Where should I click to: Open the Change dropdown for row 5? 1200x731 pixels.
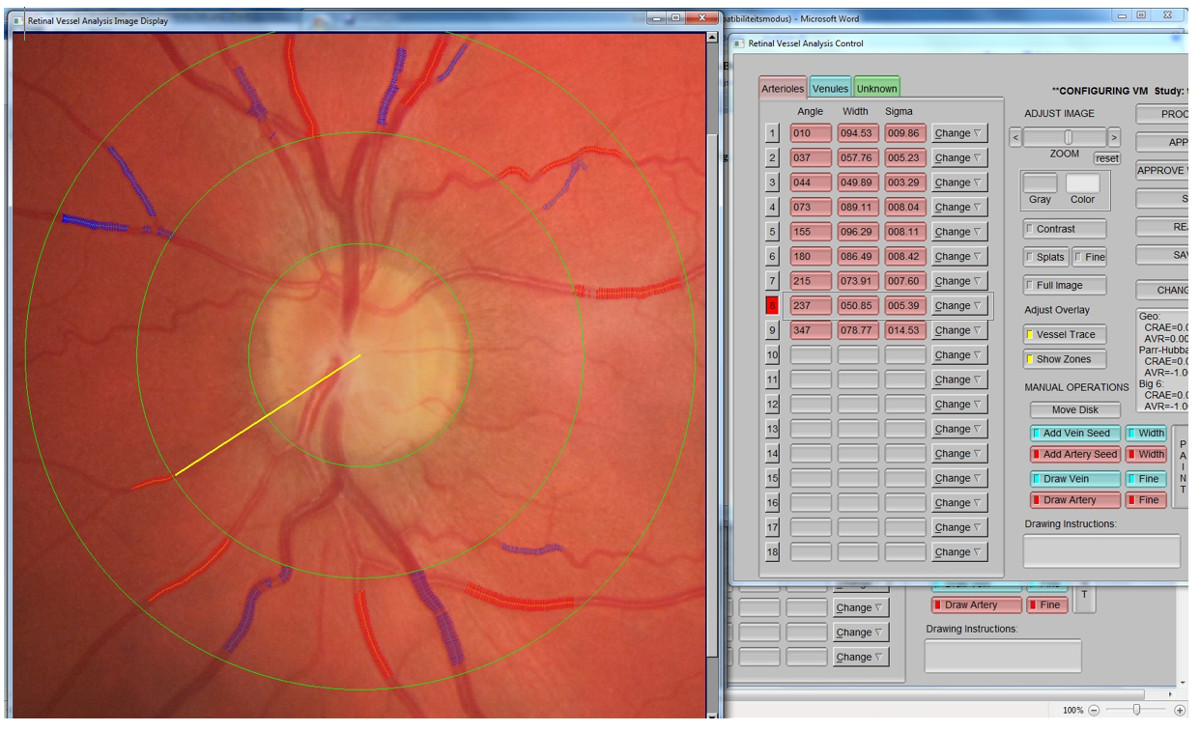tap(958, 232)
